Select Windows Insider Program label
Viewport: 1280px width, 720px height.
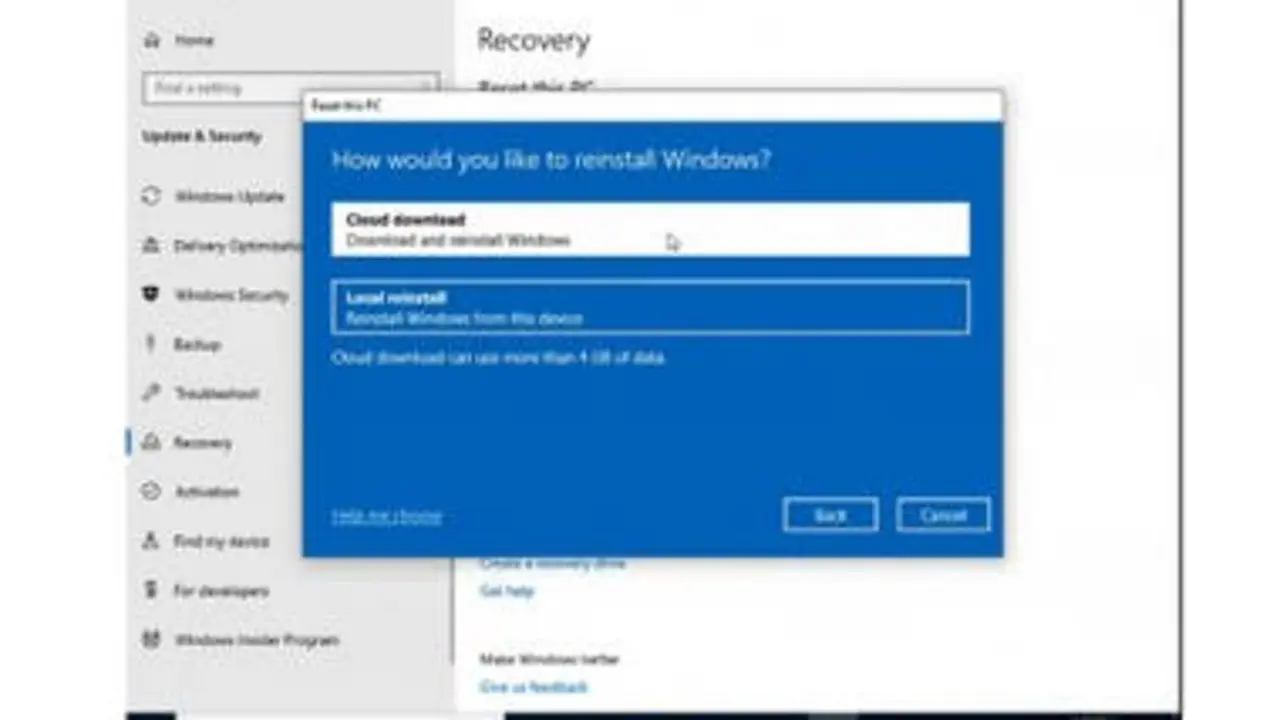pyautogui.click(x=257, y=639)
